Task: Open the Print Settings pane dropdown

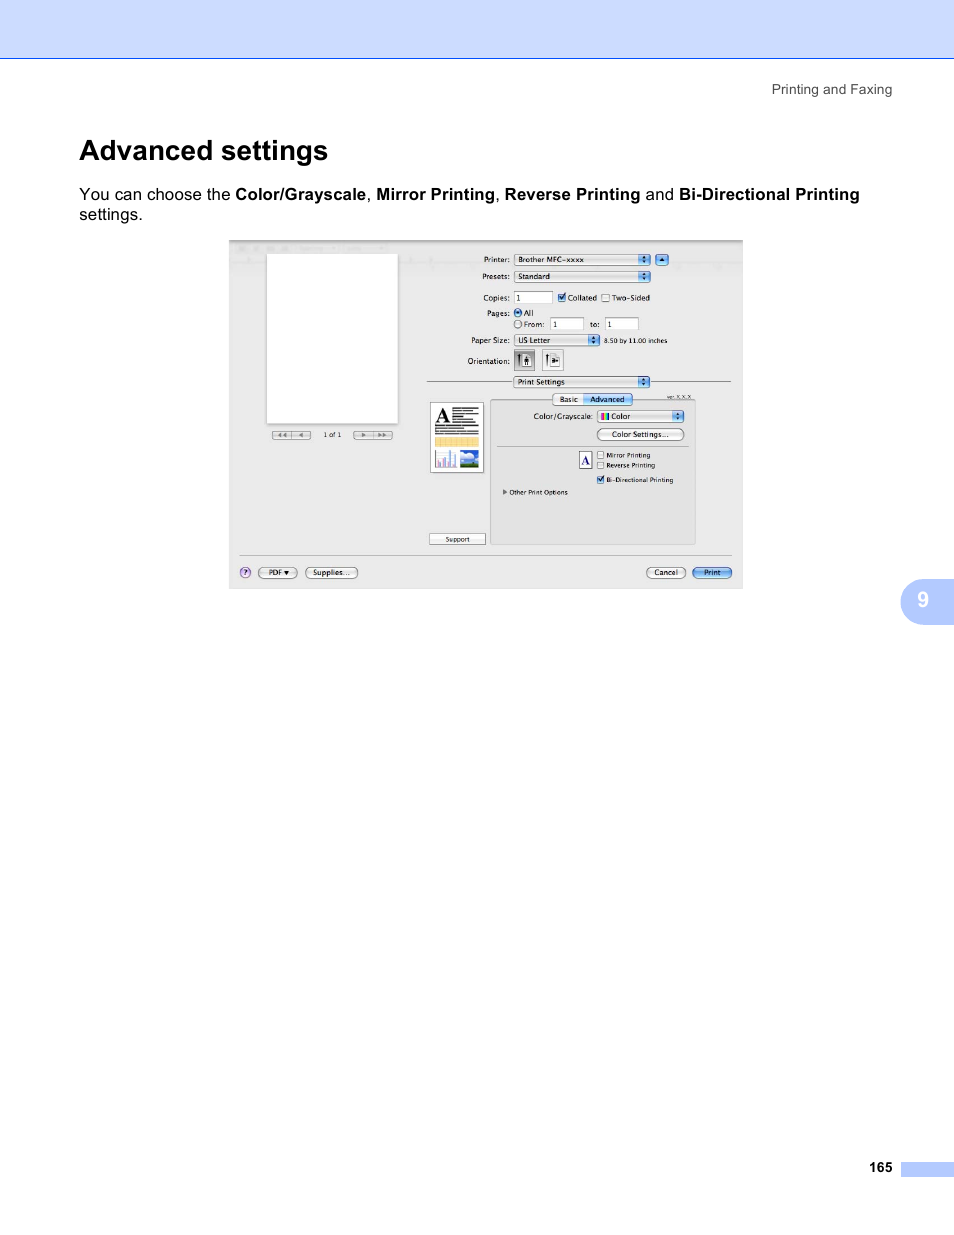Action: coord(582,382)
